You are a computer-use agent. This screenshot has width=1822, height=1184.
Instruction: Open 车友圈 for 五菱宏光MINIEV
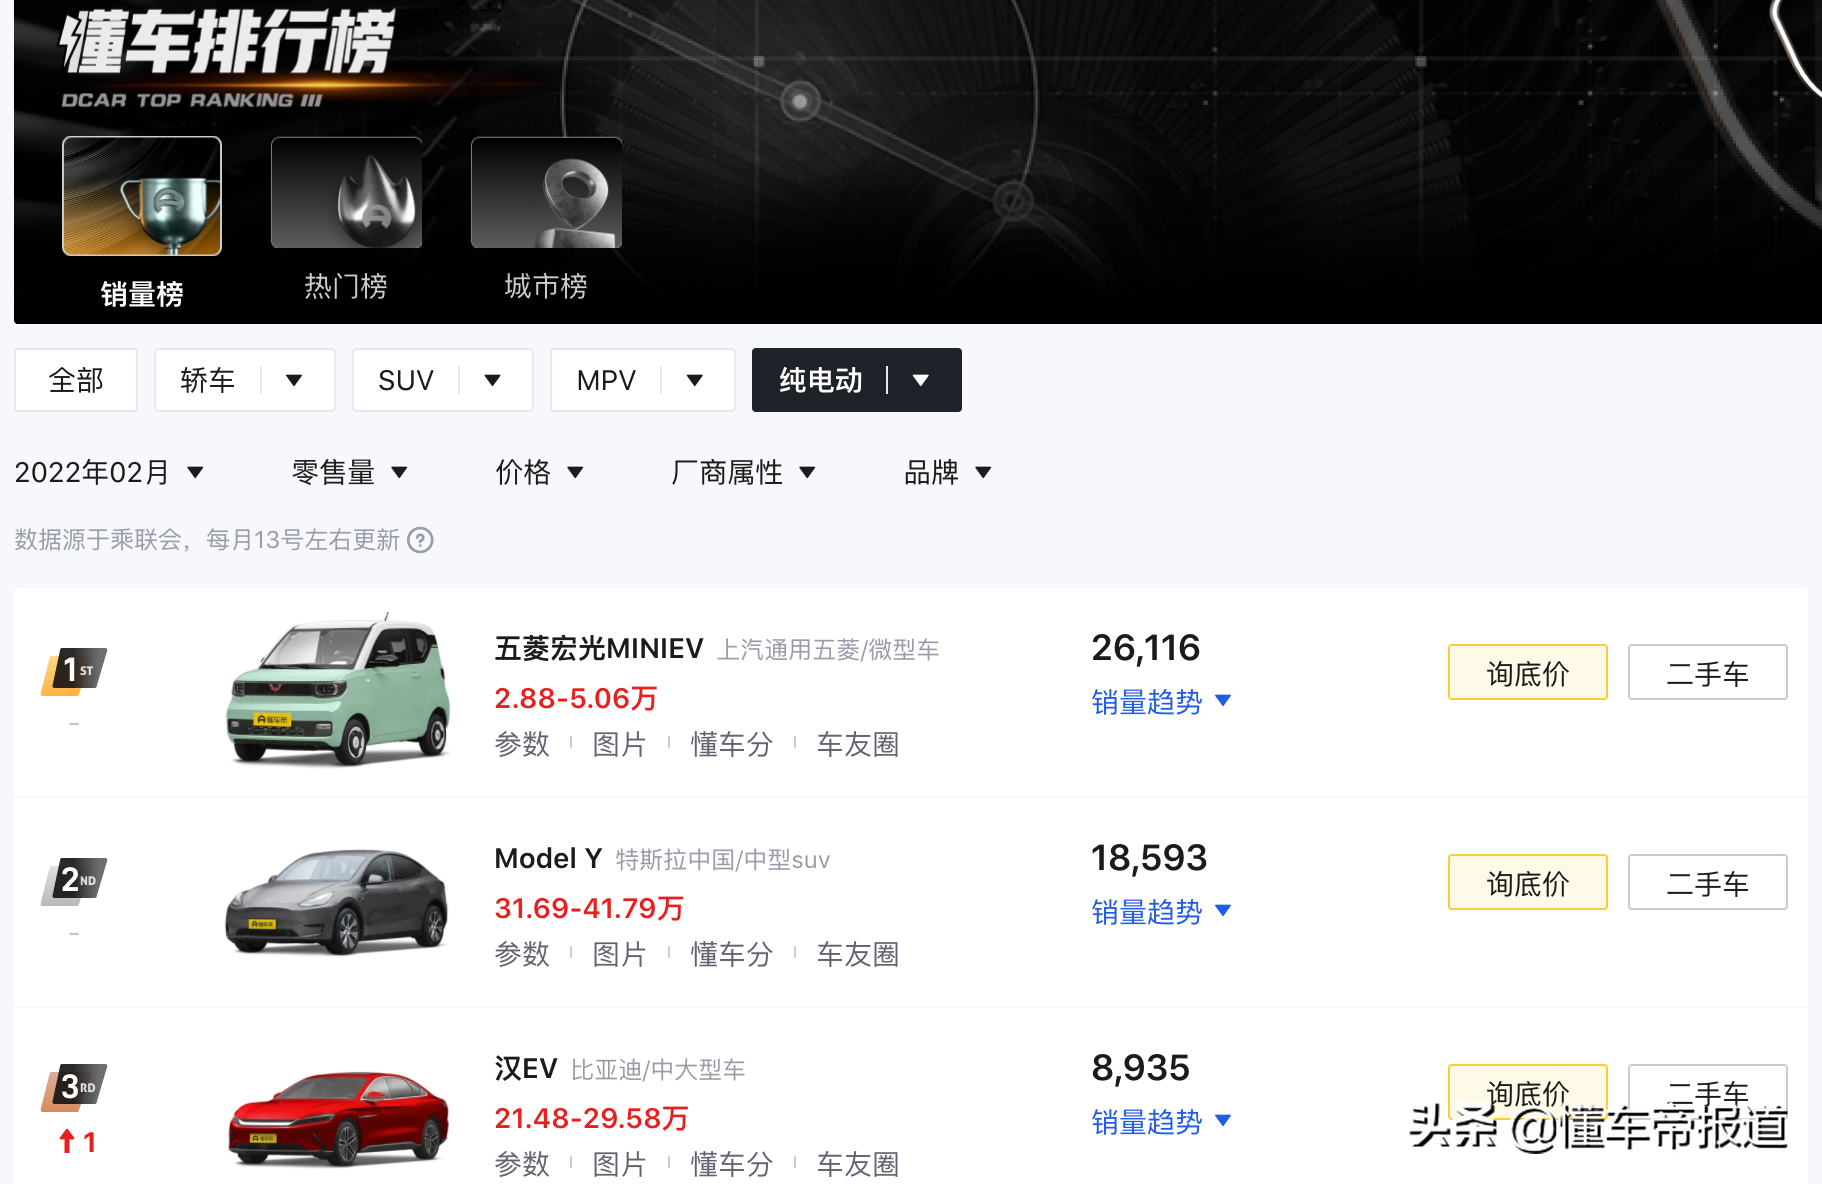click(858, 744)
